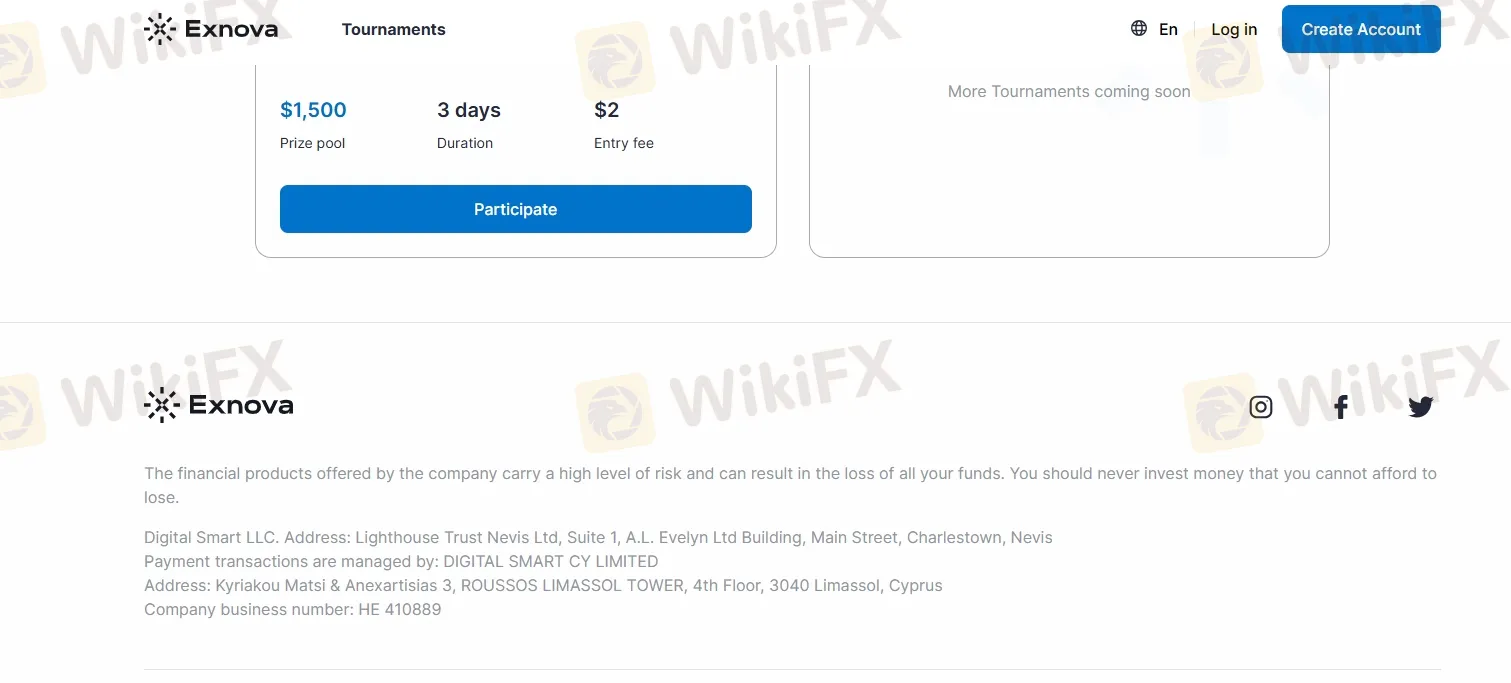Click the More Tournaments coming soon text
This screenshot has width=1511, height=683.
[1069, 92]
